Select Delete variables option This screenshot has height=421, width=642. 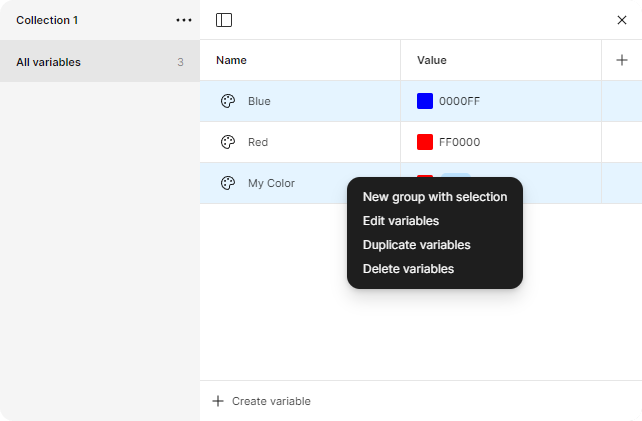[408, 269]
